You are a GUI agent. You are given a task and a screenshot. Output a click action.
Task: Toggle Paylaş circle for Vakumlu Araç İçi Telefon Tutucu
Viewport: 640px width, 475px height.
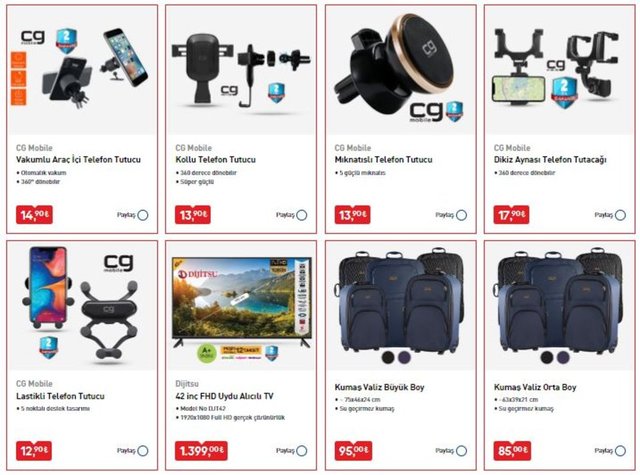tap(143, 215)
